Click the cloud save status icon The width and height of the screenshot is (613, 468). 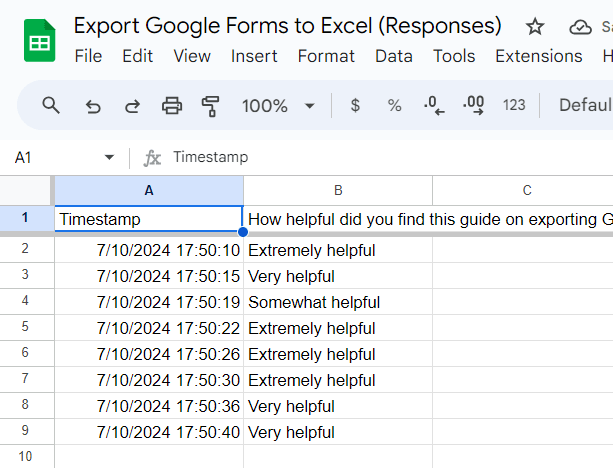[x=580, y=27]
